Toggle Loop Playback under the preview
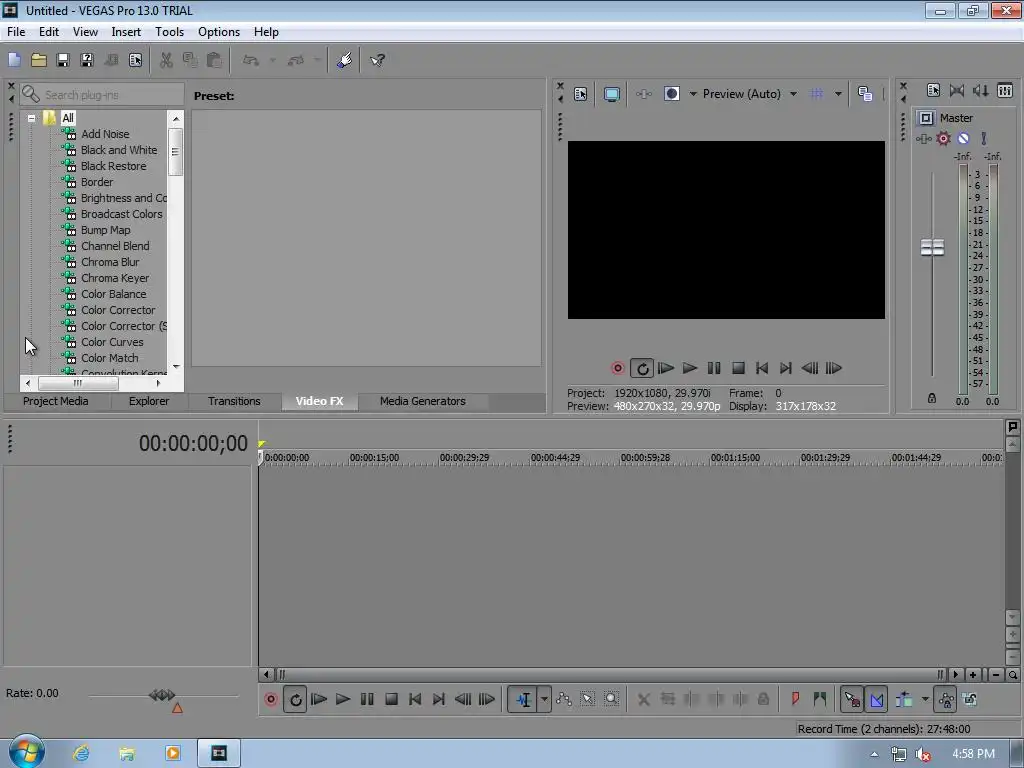Viewport: 1024px width, 768px height. (642, 368)
